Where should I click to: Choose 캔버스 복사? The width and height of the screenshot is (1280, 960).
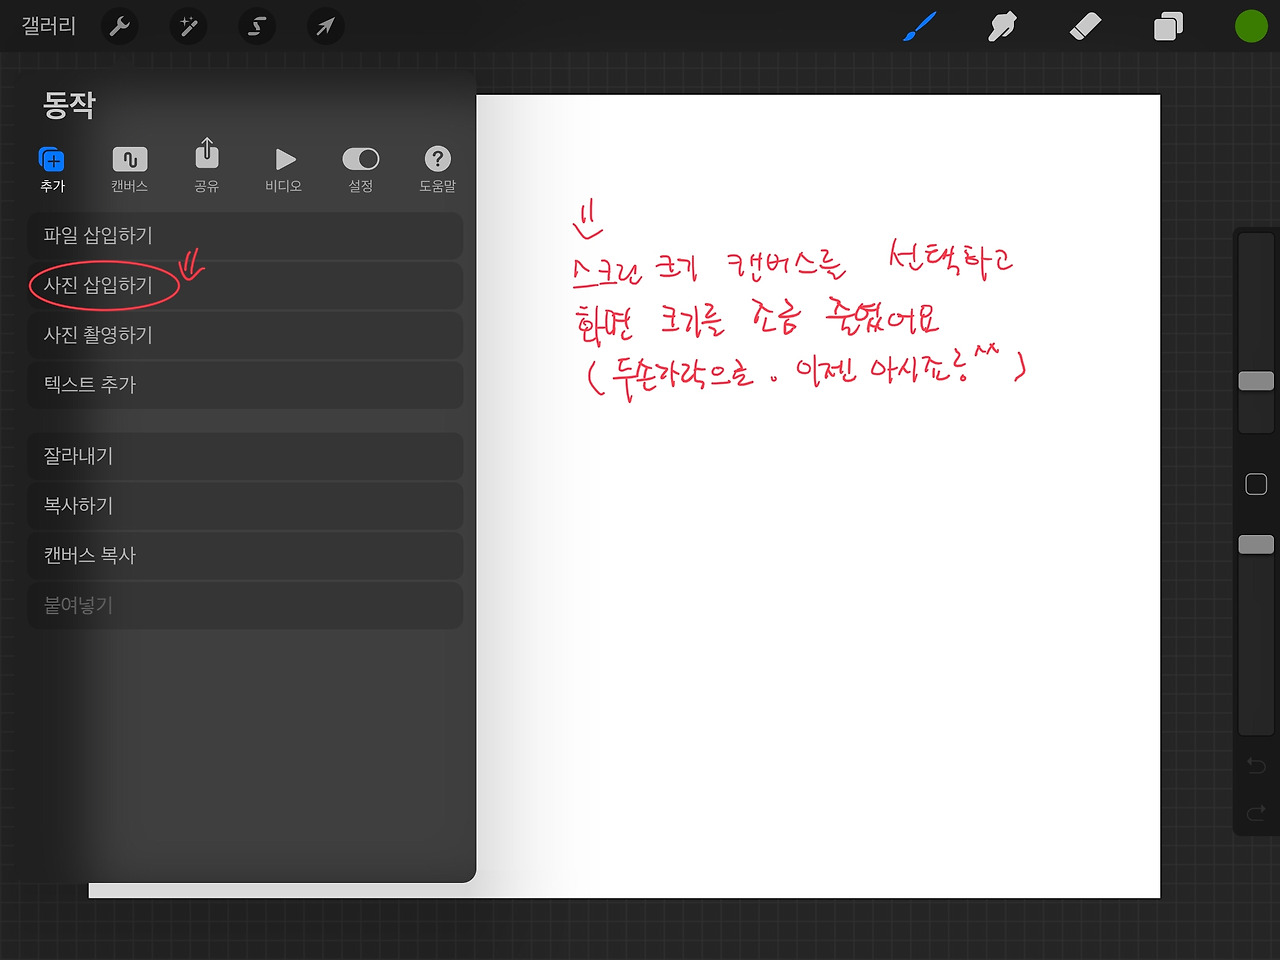pos(245,556)
